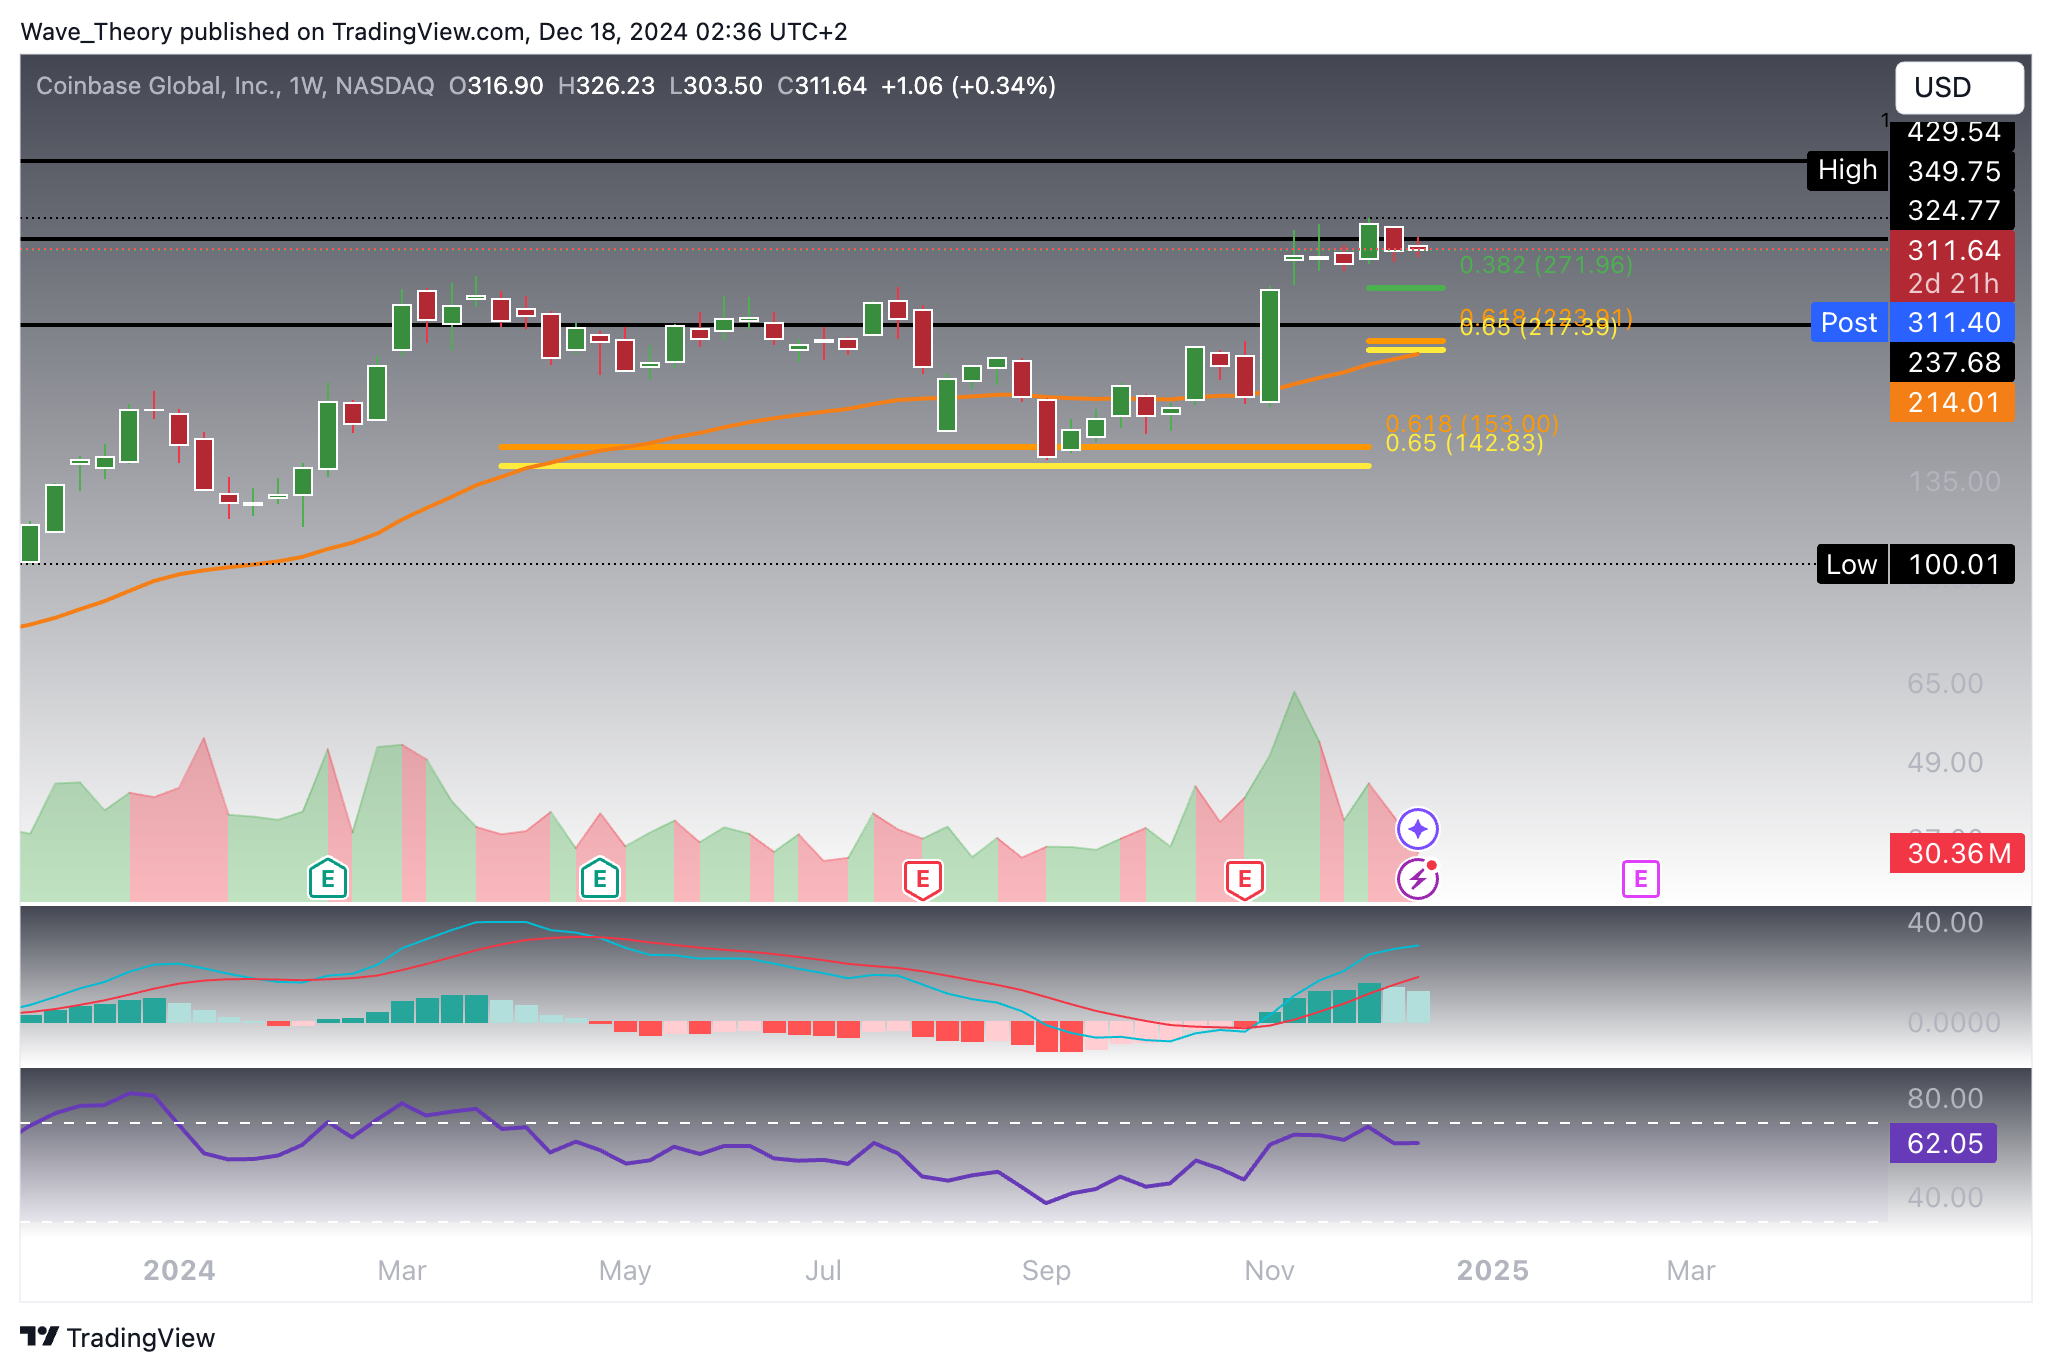Click the L303.50 low value in header
The width and height of the screenshot is (2052, 1372).
point(716,86)
